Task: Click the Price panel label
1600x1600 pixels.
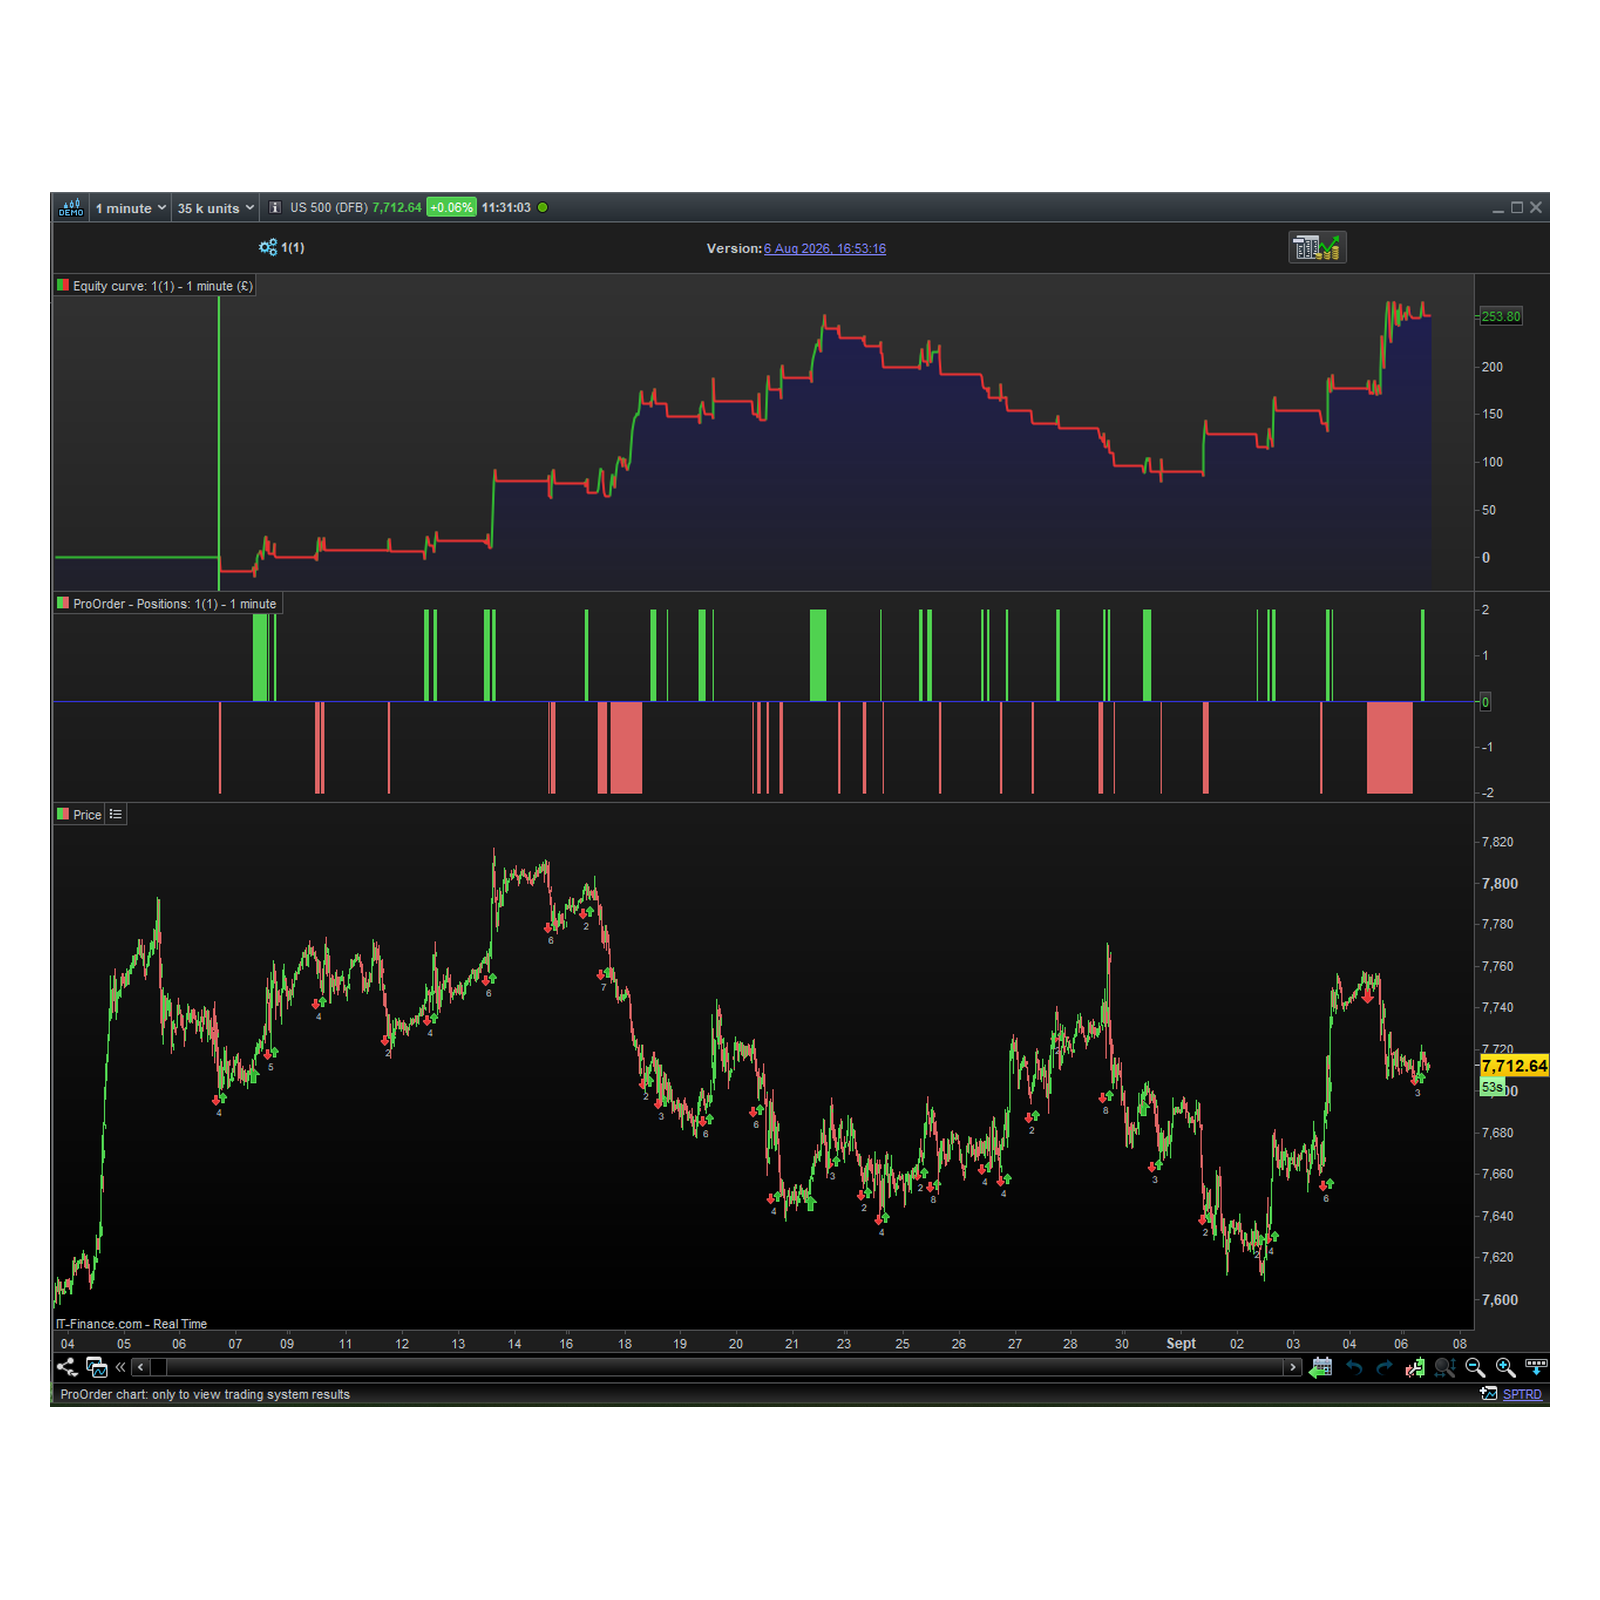Action: (x=79, y=815)
